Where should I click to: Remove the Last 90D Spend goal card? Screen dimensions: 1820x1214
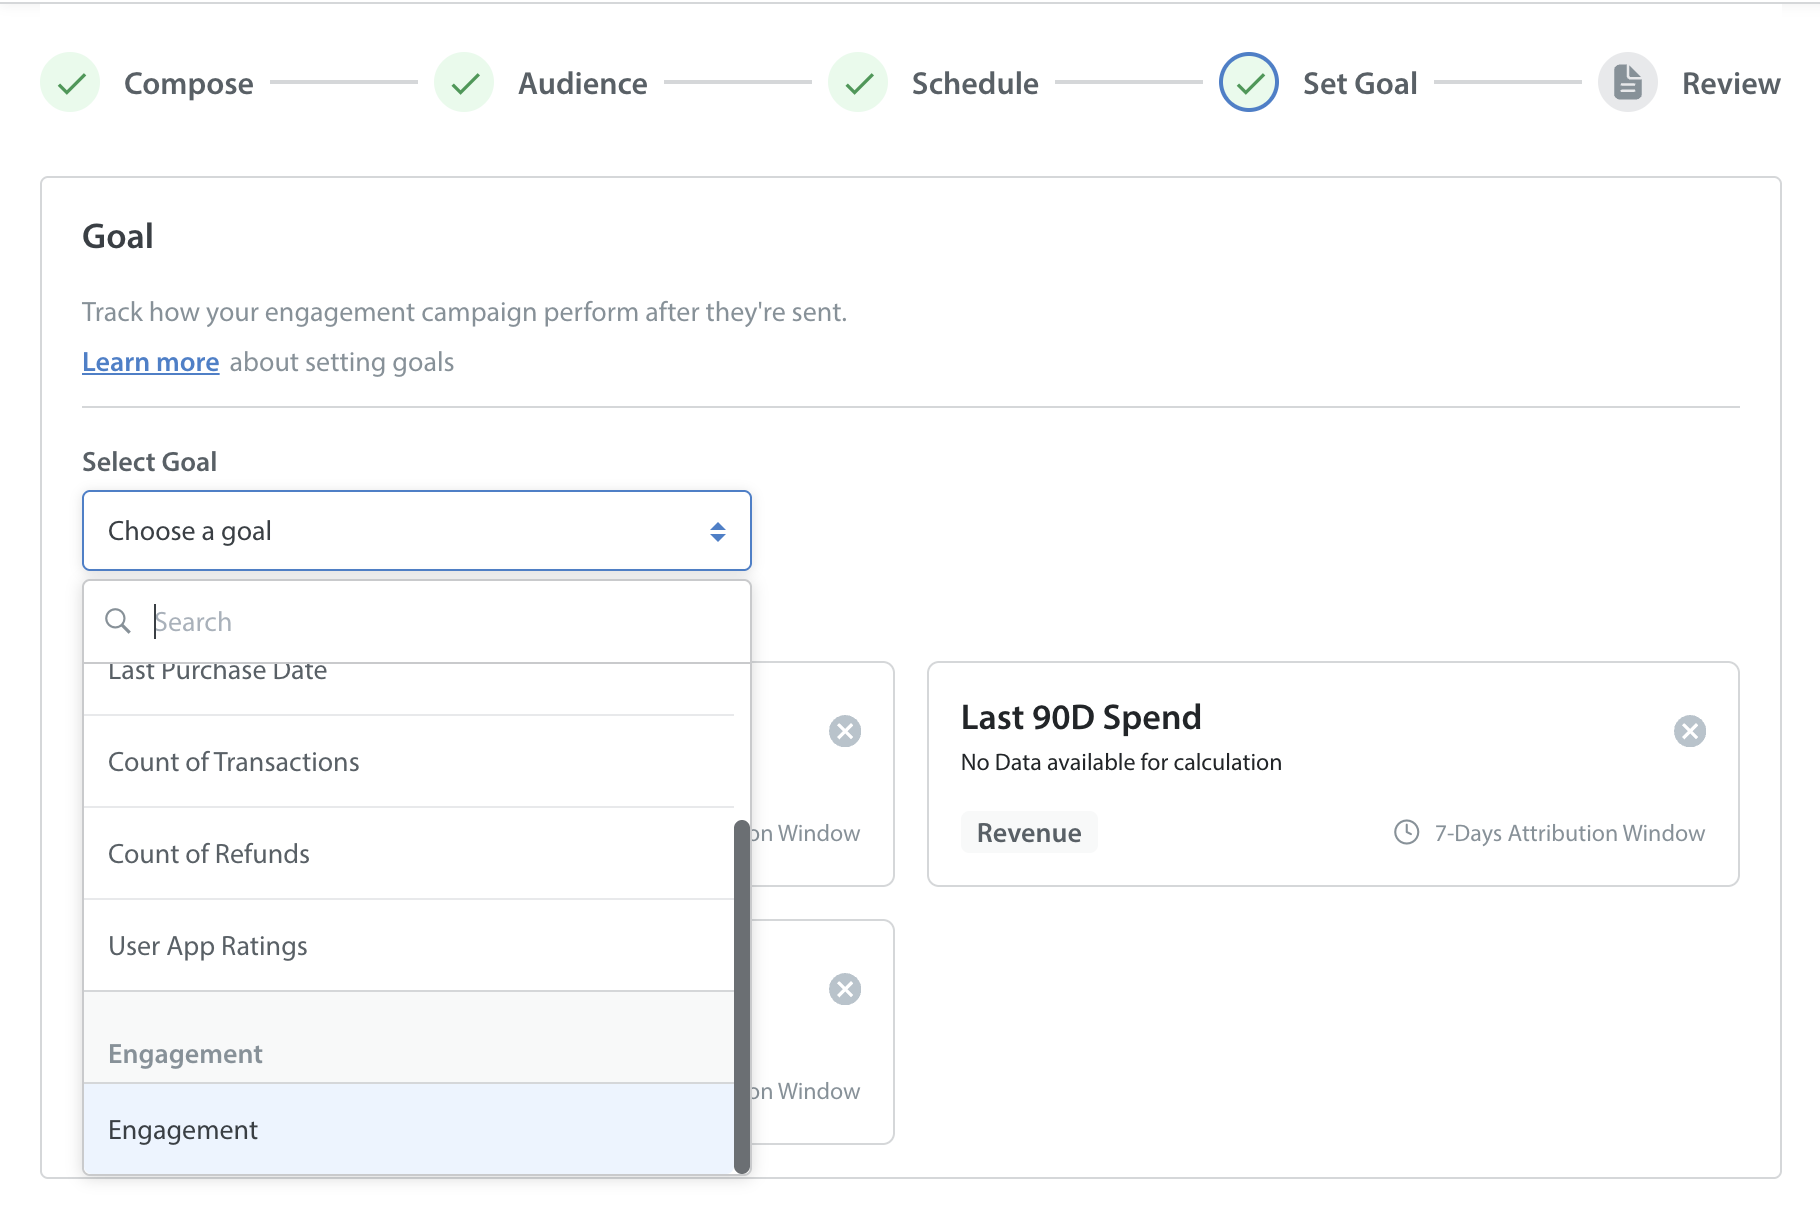[x=1690, y=731]
